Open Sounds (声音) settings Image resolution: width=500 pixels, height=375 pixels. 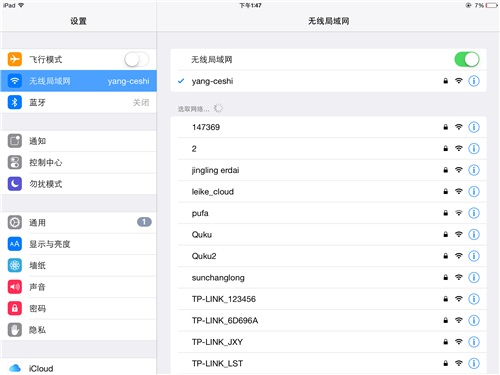tap(79, 287)
